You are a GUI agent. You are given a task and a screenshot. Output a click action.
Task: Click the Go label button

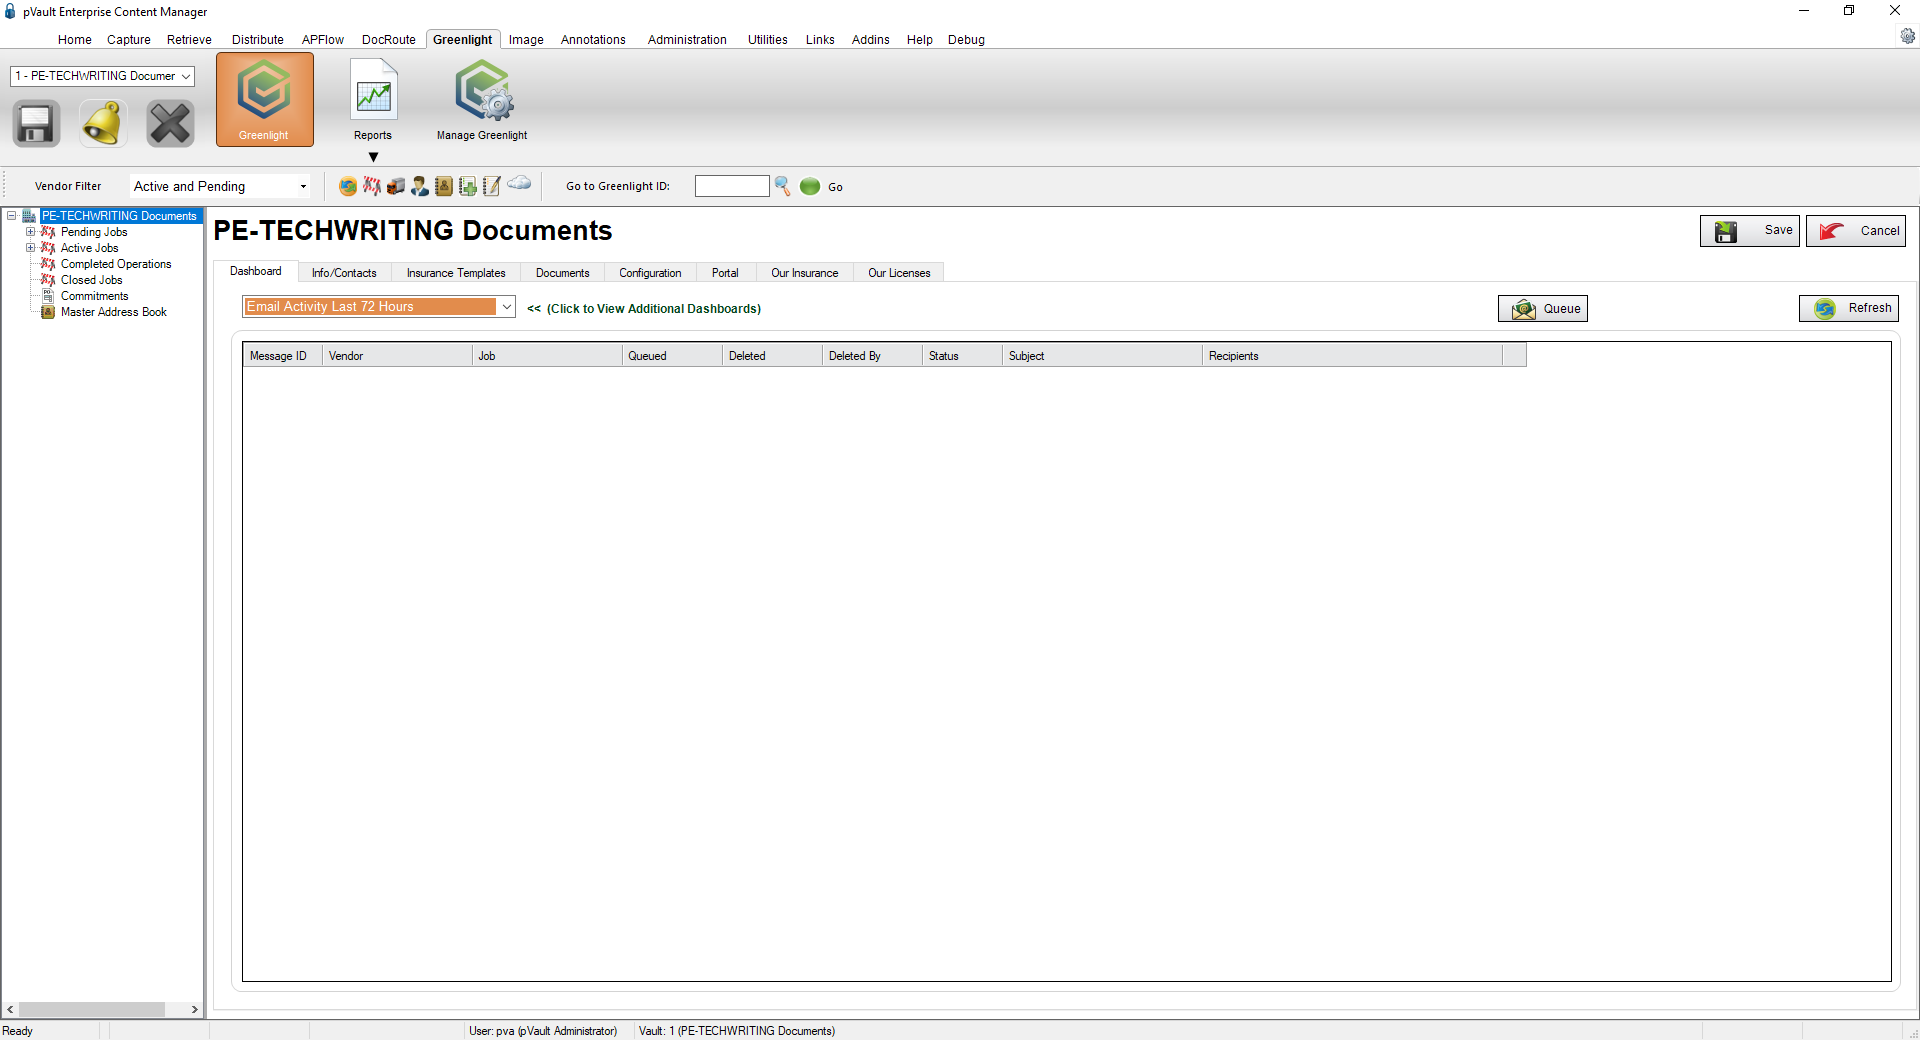836,187
